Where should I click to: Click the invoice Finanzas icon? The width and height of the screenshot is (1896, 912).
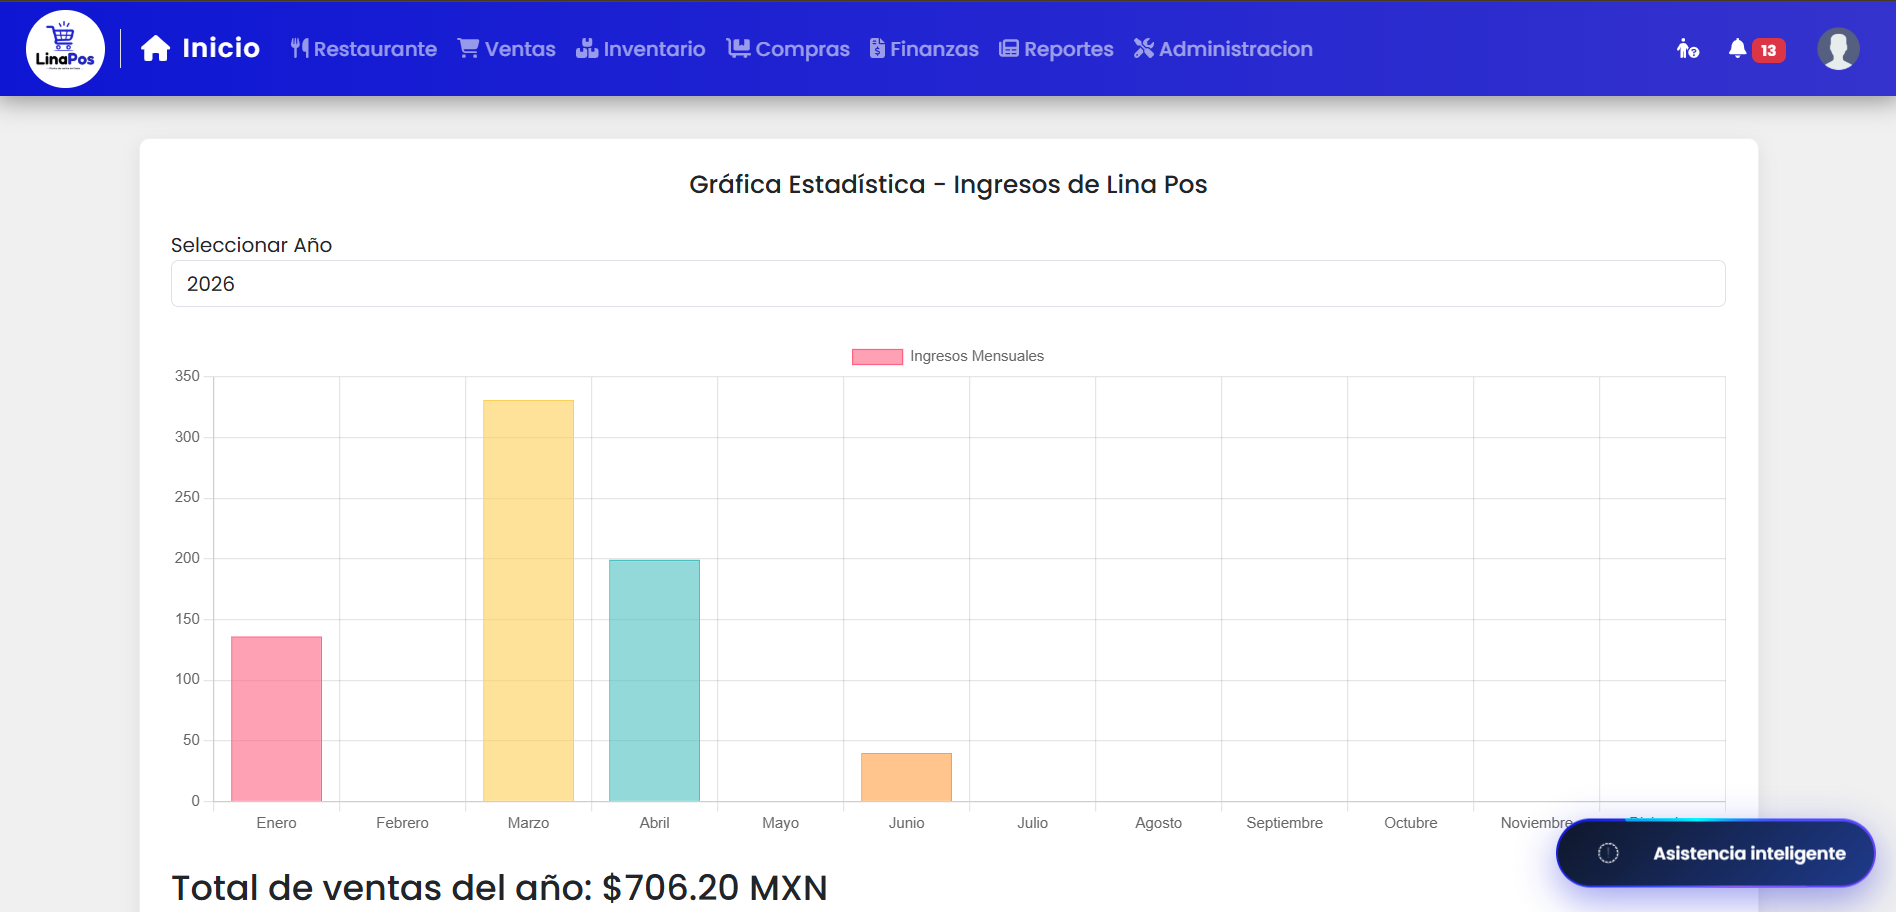tap(877, 48)
